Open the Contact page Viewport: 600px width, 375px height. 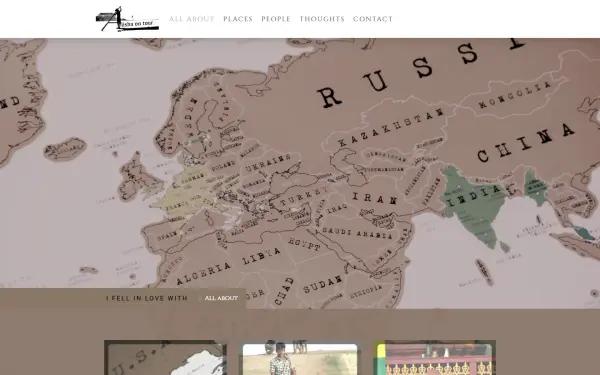(x=373, y=19)
